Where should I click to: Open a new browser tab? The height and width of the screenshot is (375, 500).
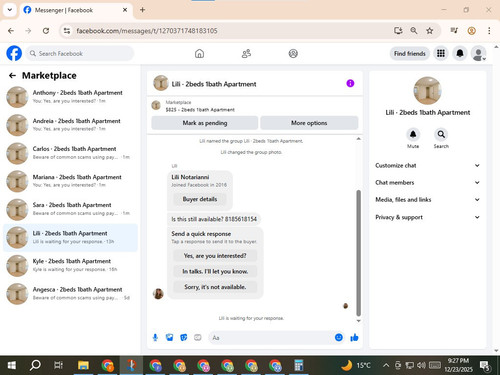142,10
